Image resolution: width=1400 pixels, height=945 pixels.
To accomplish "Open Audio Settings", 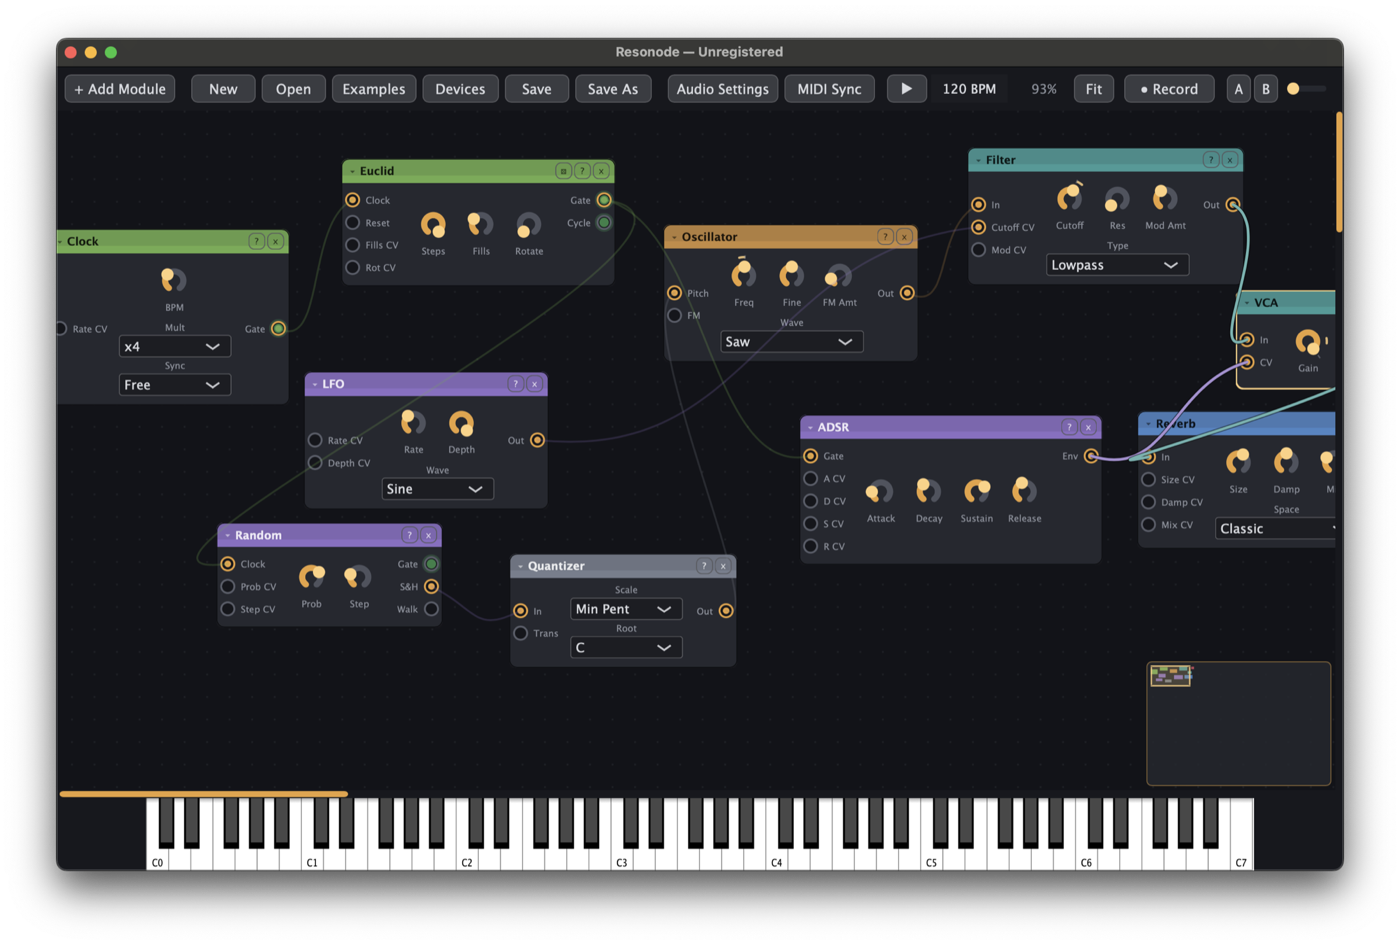I will 722,89.
